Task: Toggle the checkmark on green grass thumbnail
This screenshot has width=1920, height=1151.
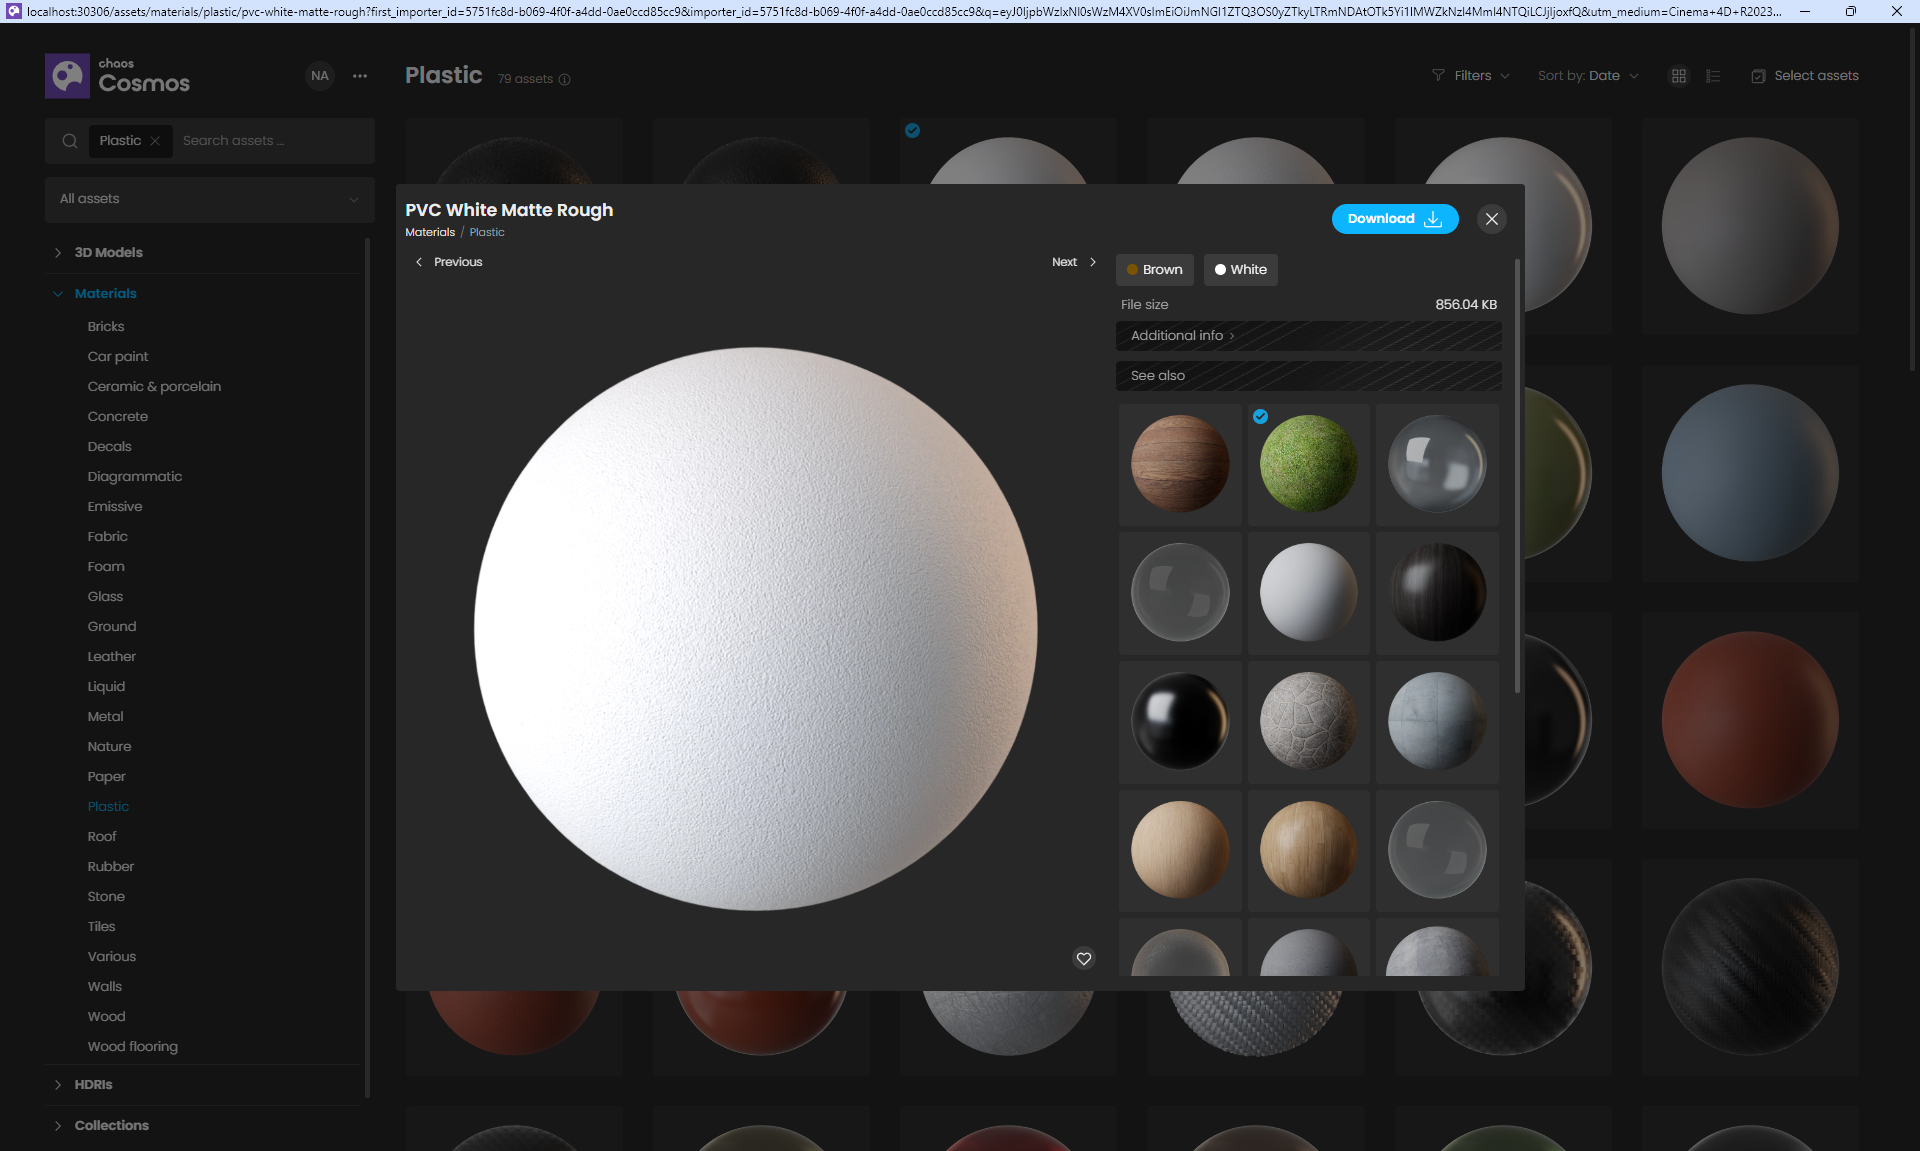Action: (x=1260, y=417)
